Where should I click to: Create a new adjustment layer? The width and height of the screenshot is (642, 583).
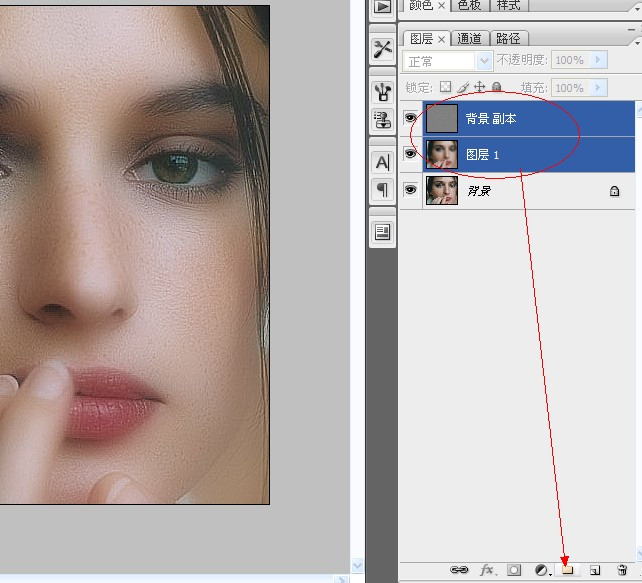point(542,570)
